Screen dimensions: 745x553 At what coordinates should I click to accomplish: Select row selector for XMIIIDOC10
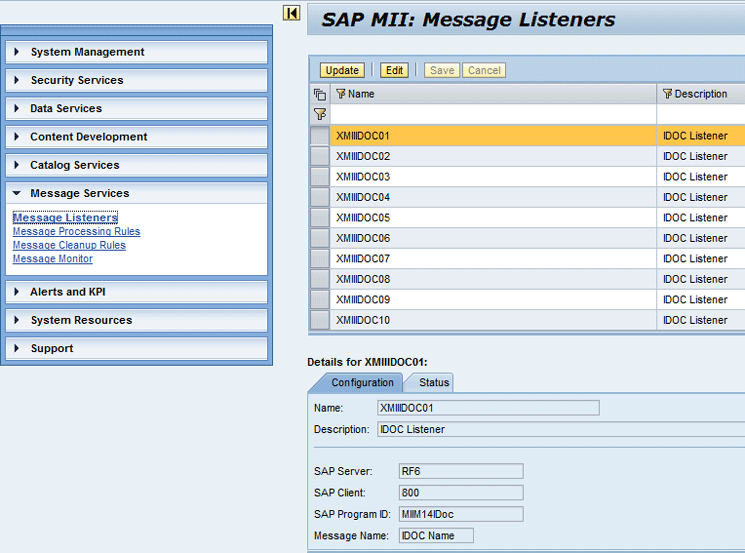(320, 320)
